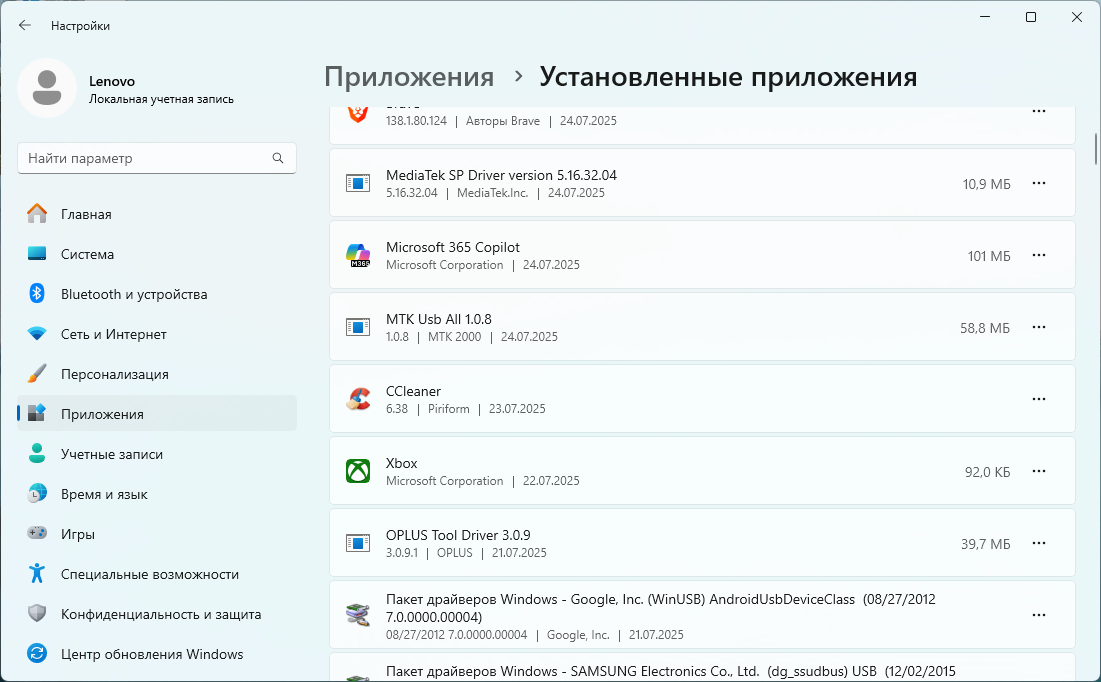Click the Lenovo user avatar
This screenshot has height=682, width=1101.
[x=47, y=88]
